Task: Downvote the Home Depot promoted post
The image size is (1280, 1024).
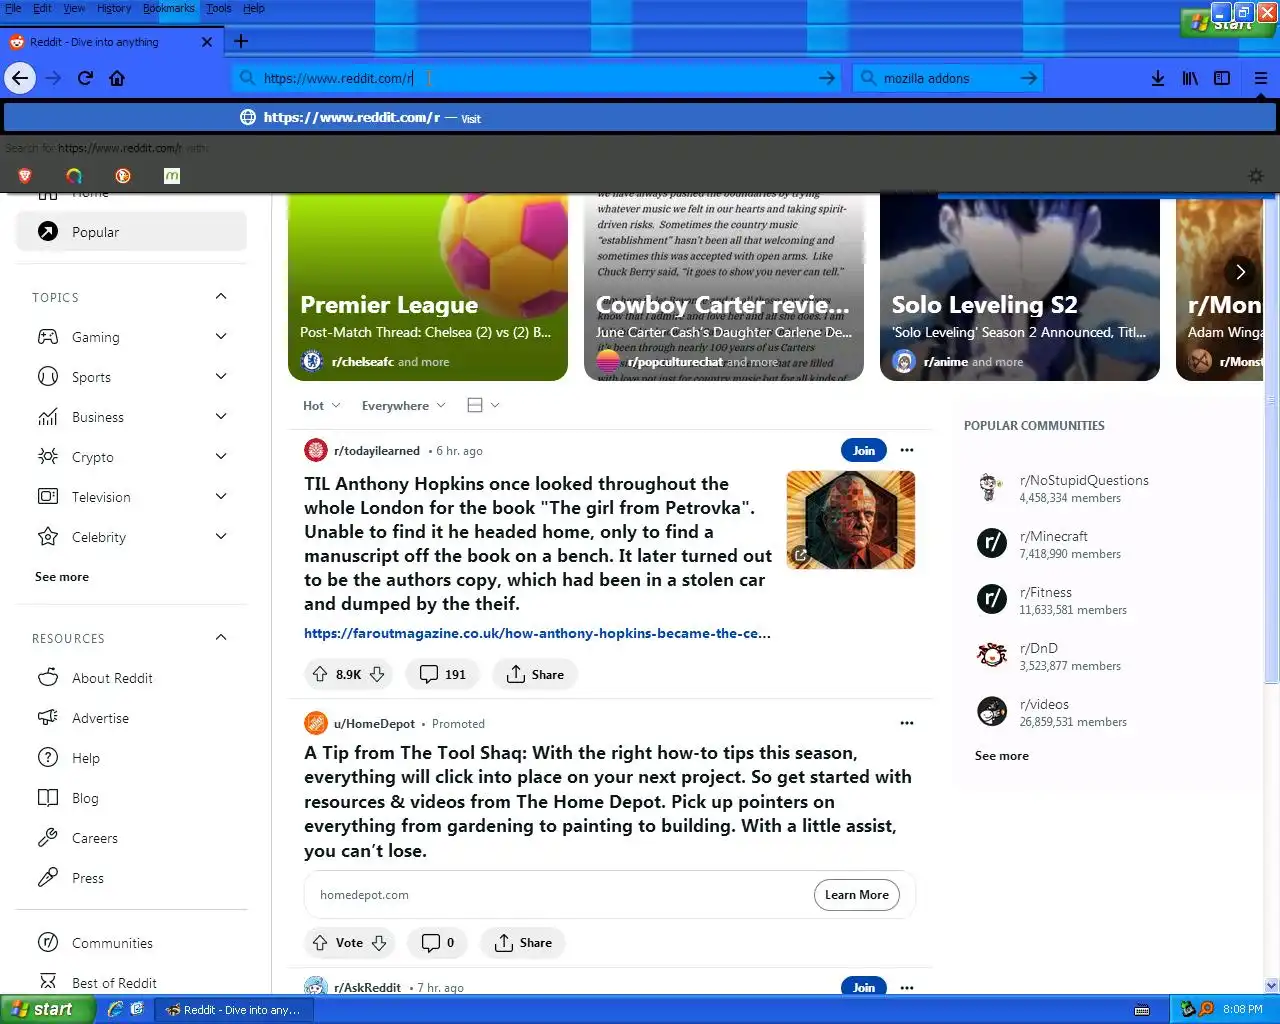Action: (x=379, y=943)
